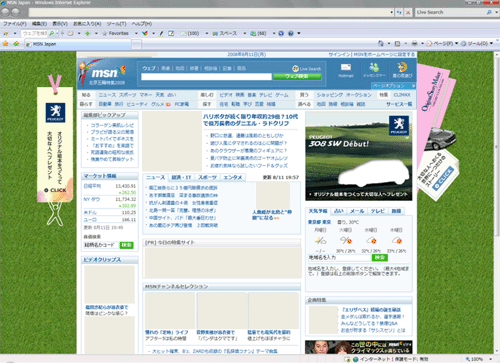Open the Print button dropdown arrow
This screenshot has width=500, height=363.
(422, 44)
